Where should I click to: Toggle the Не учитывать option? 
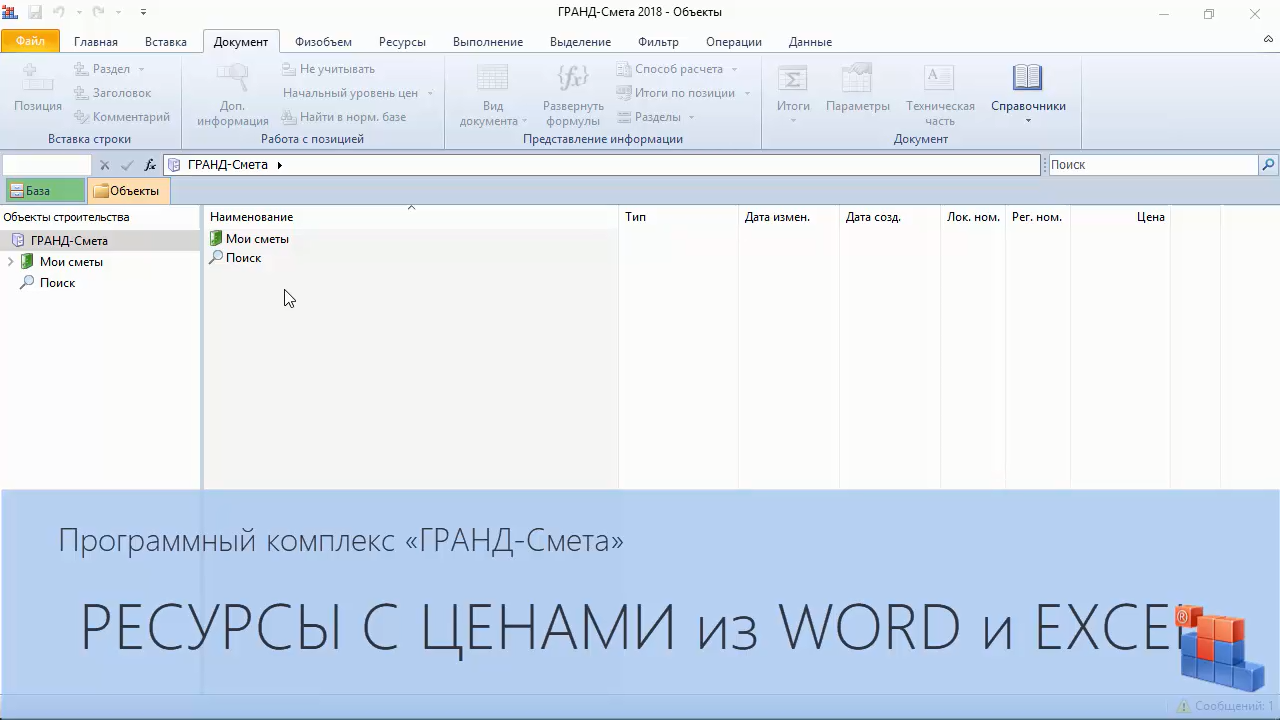(x=328, y=69)
